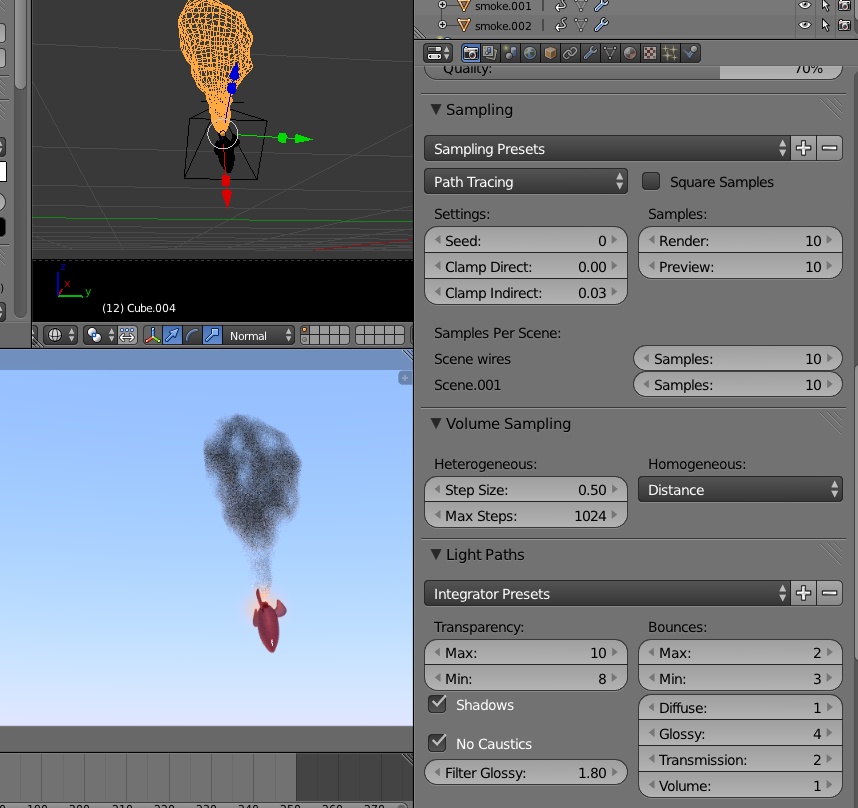Screen dimensions: 858x808
Task: Click the plus icon in render preview corner
Action: pos(405,377)
